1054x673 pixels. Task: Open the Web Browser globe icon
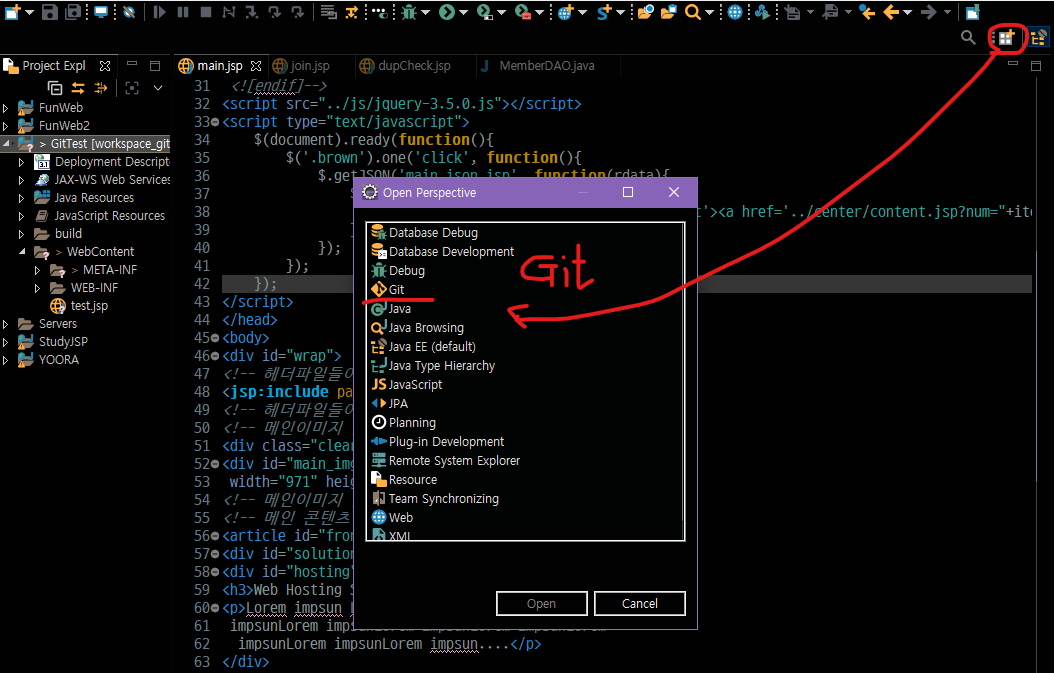coord(735,11)
